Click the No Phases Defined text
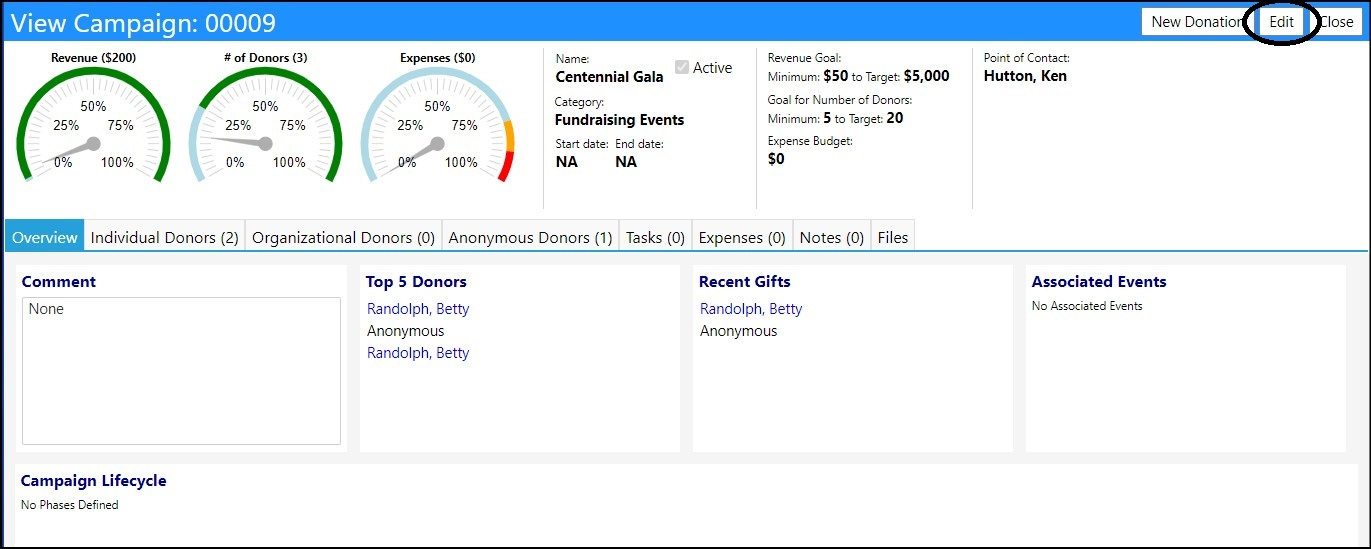The image size is (1371, 549). coord(70,505)
